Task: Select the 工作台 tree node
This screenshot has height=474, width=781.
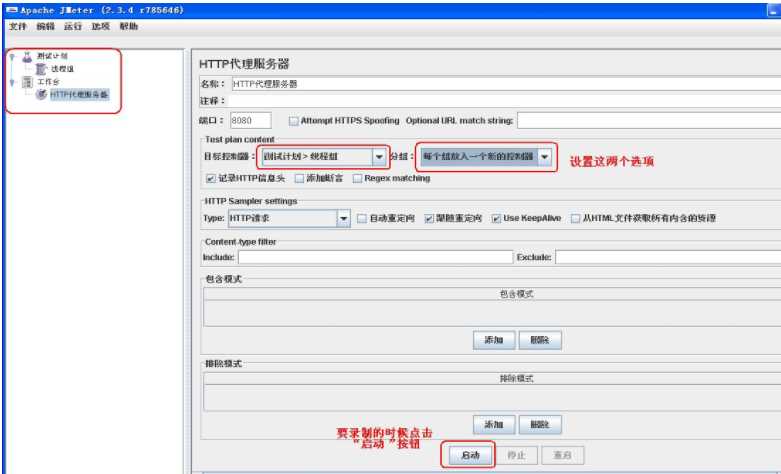Action: click(48, 82)
